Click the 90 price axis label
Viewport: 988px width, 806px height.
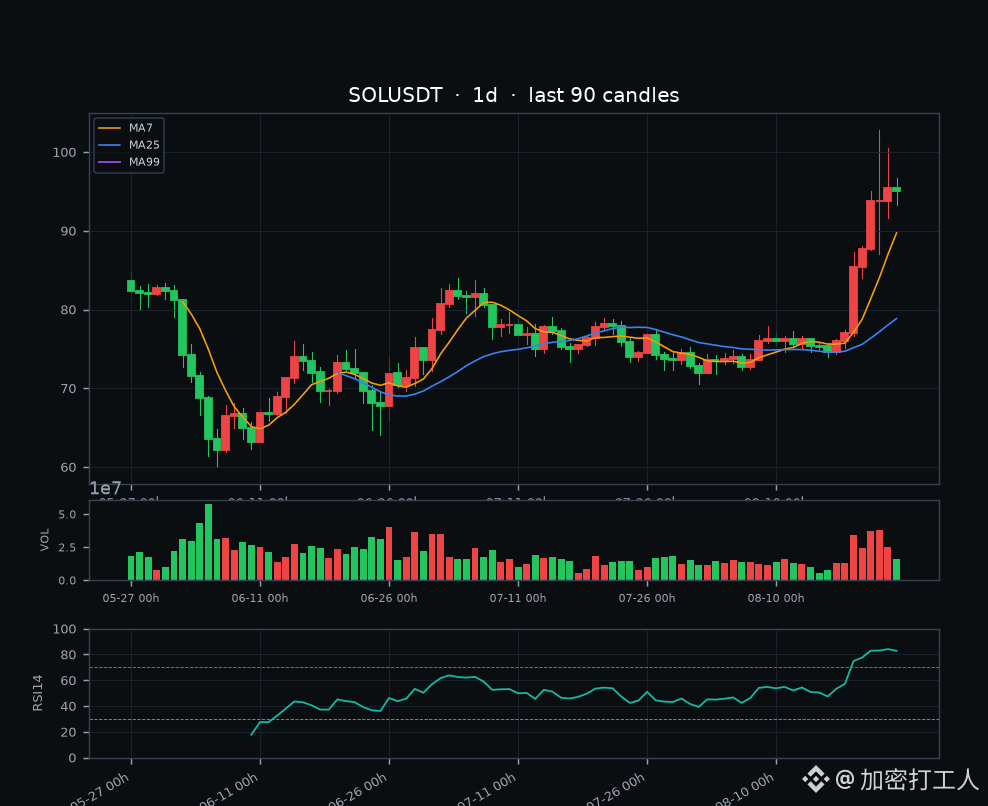68,231
